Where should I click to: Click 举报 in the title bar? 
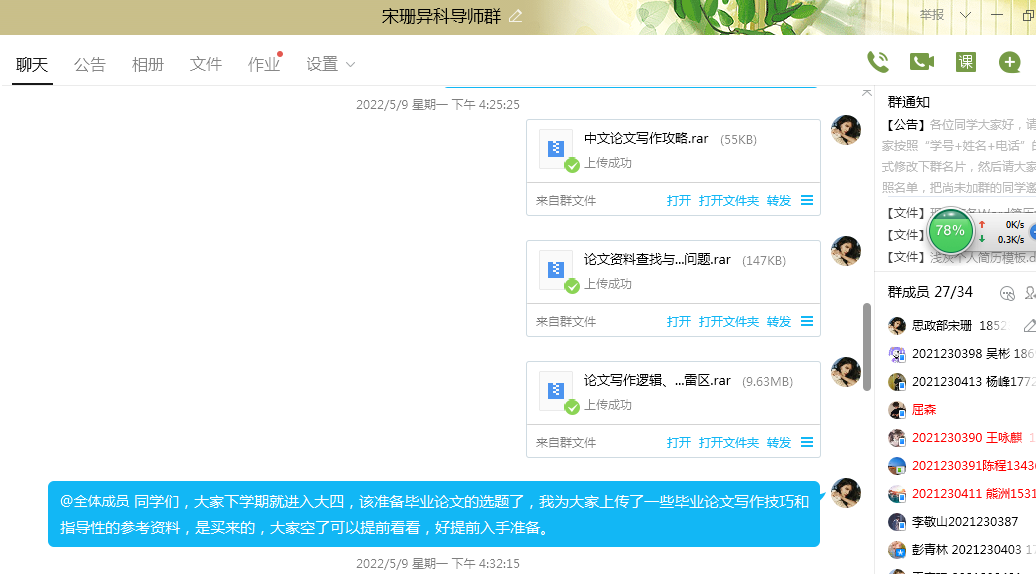(931, 15)
